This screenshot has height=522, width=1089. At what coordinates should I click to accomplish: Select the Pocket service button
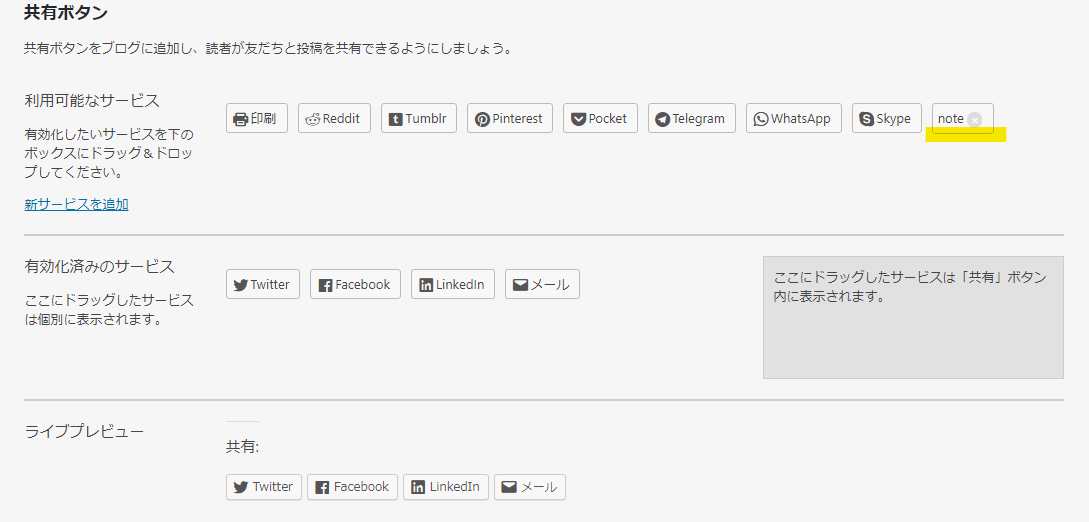600,118
